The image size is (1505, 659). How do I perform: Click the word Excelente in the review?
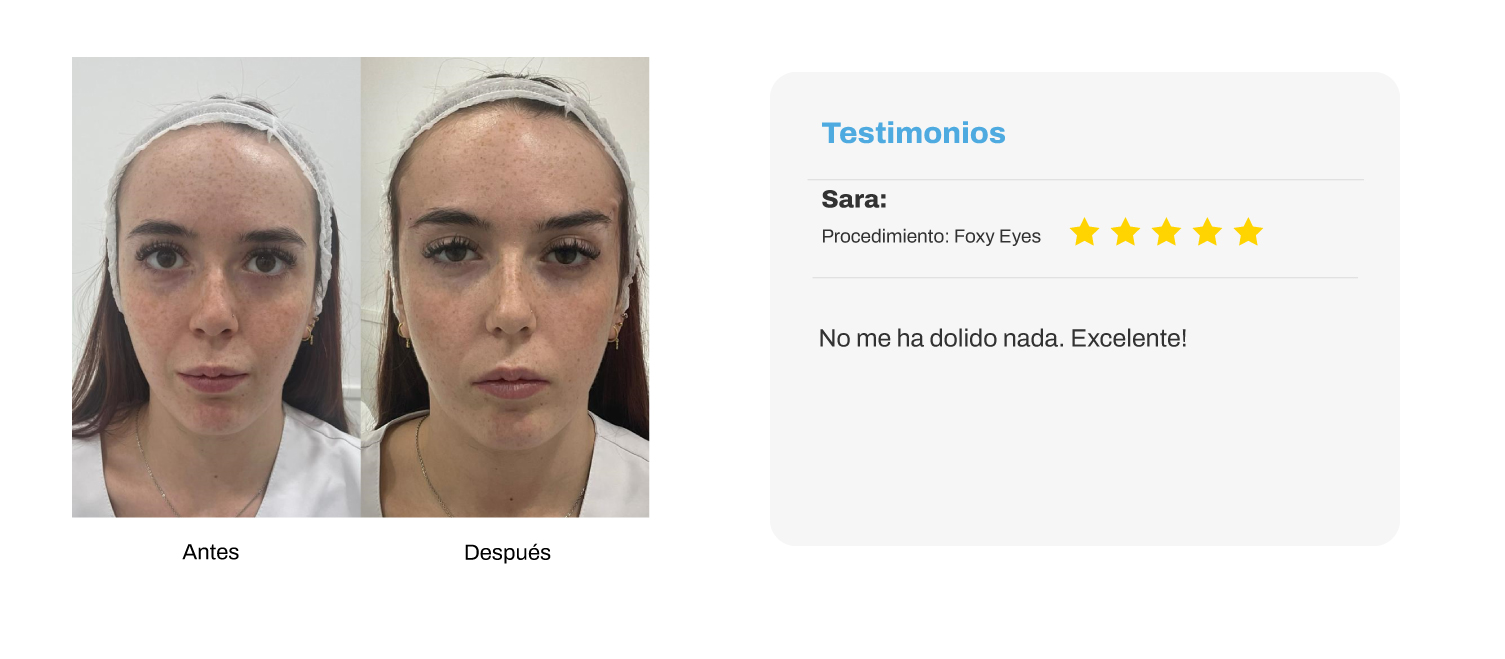point(1129,338)
